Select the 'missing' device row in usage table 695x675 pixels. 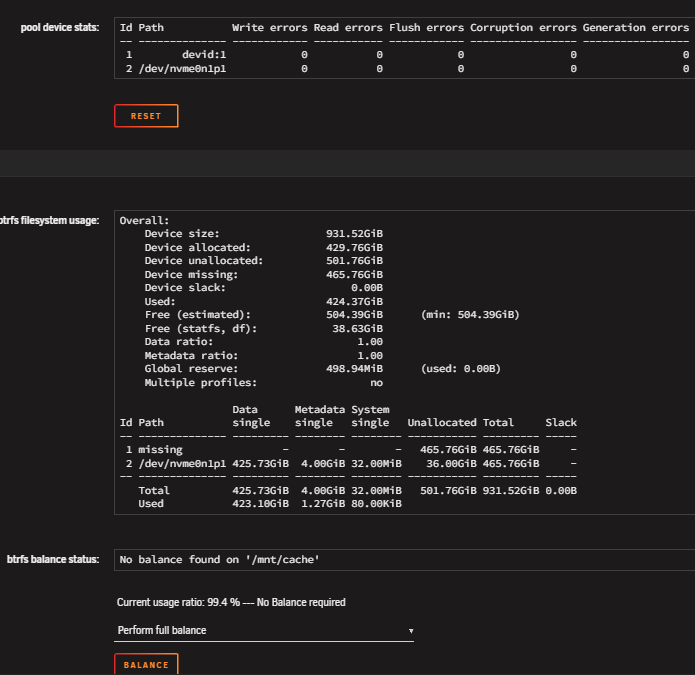[x=348, y=449]
